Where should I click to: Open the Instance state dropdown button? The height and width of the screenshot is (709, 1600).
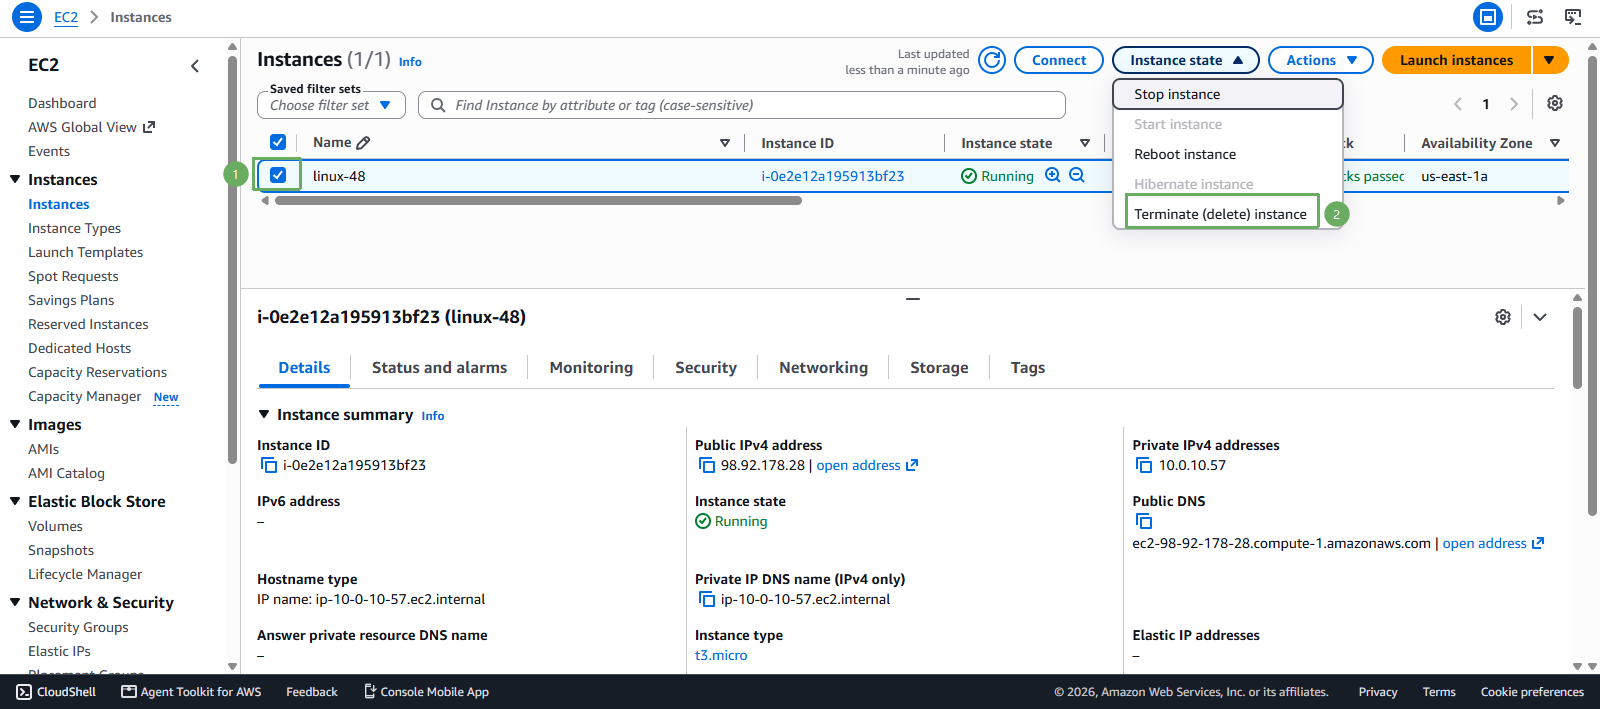coord(1185,60)
